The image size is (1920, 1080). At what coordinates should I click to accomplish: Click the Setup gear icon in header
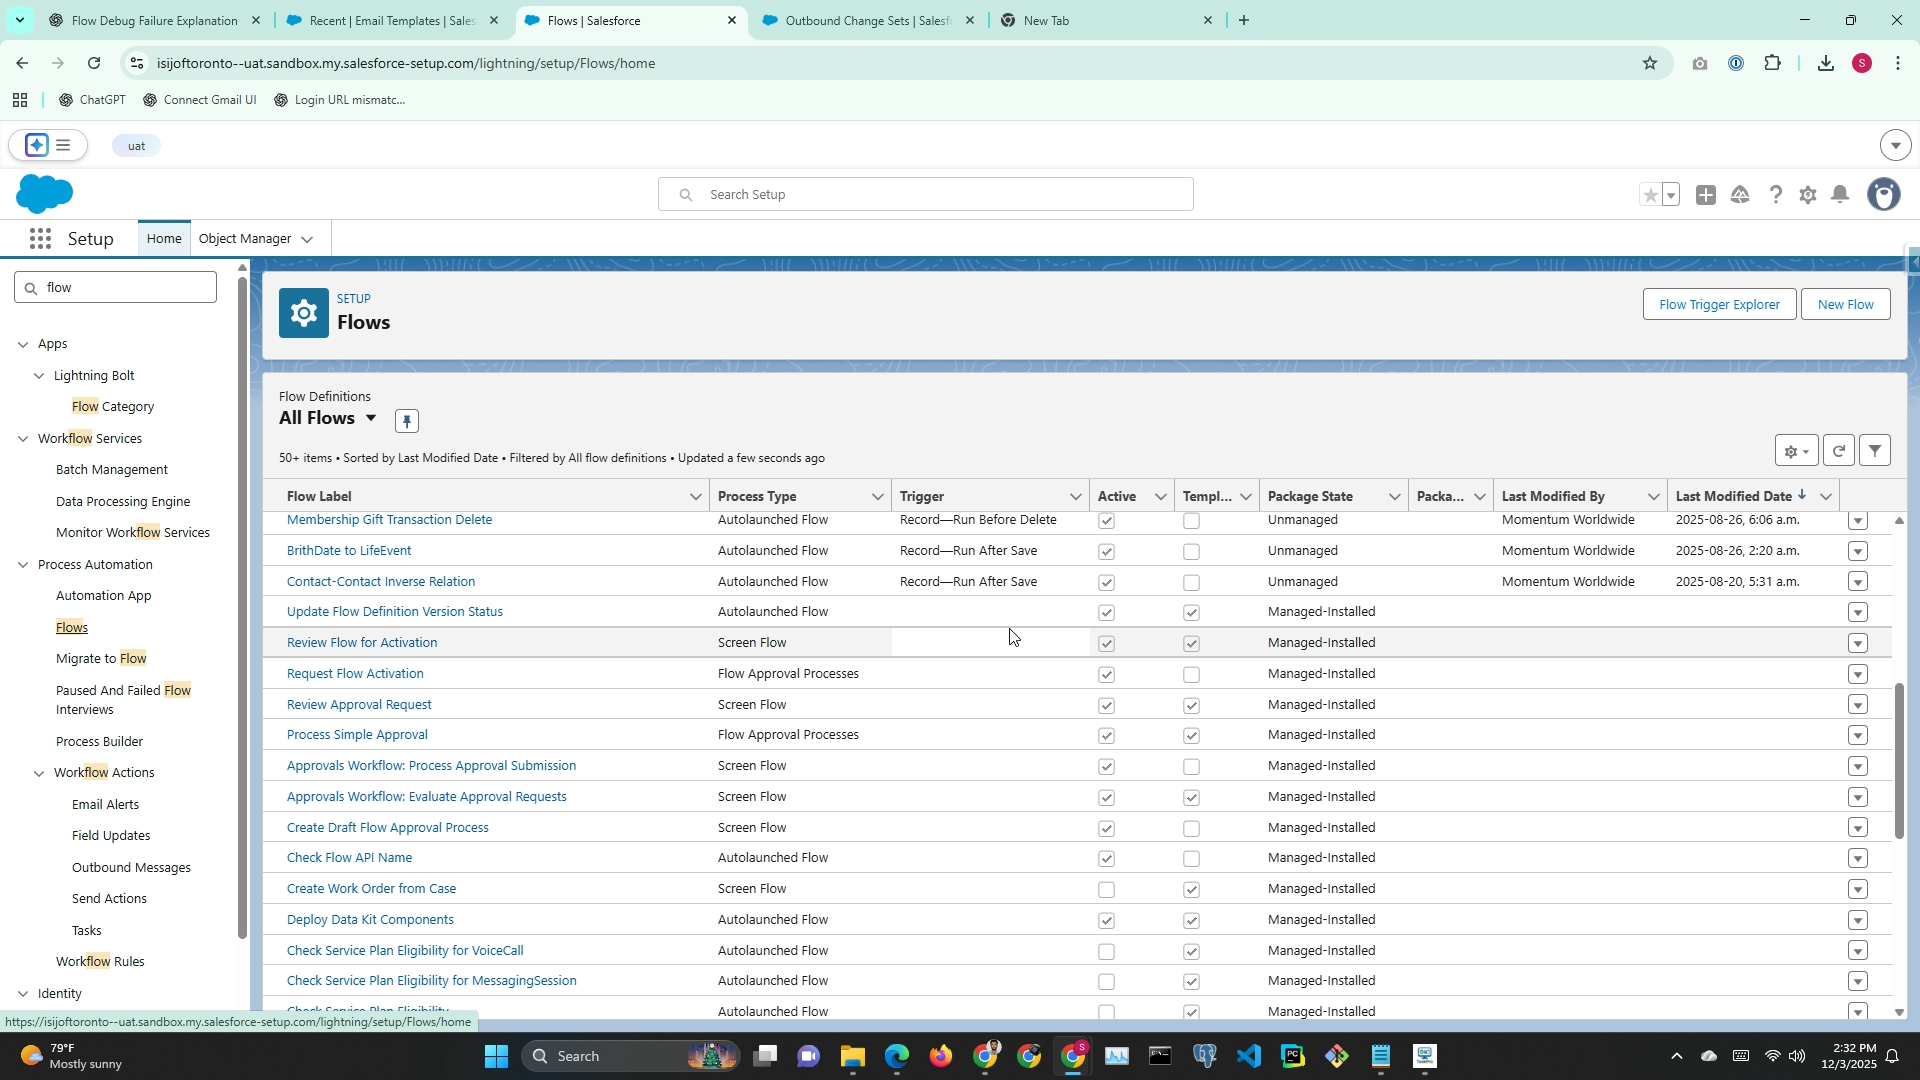point(1807,195)
